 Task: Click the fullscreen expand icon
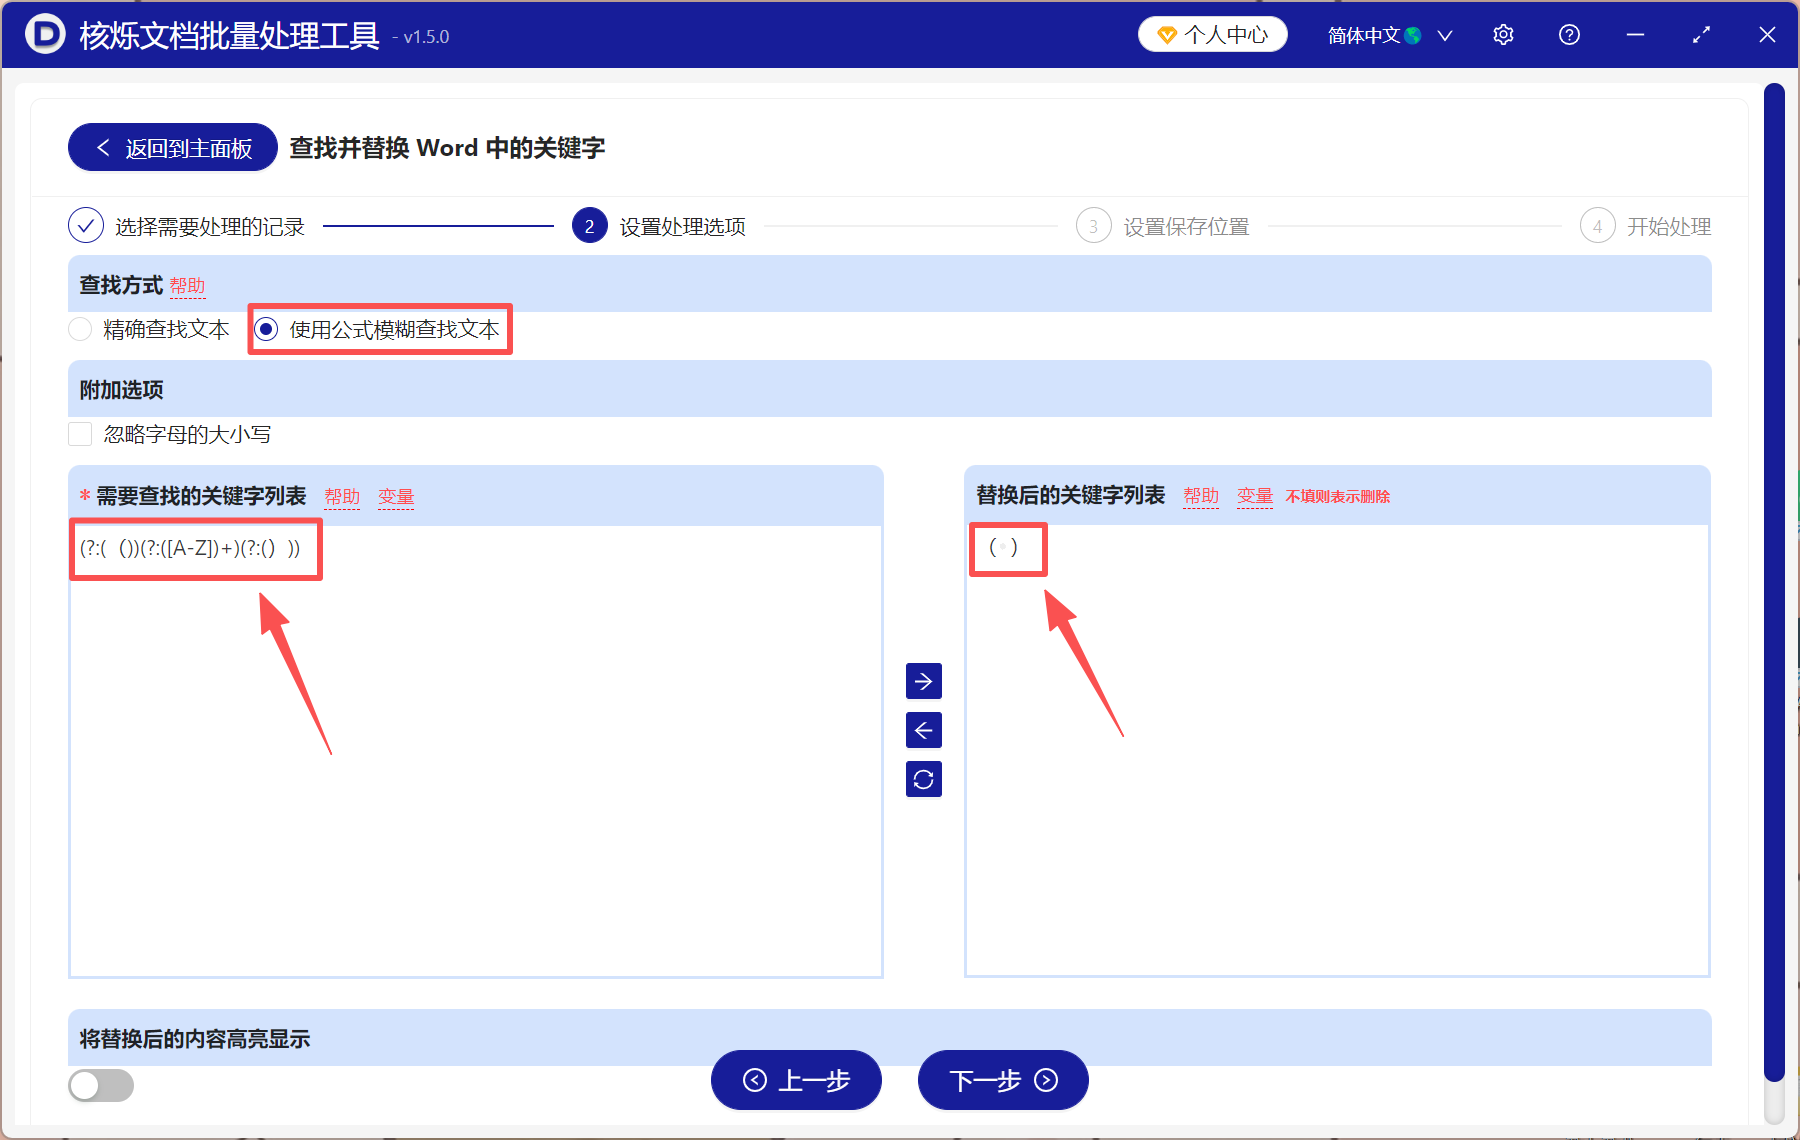(1701, 34)
